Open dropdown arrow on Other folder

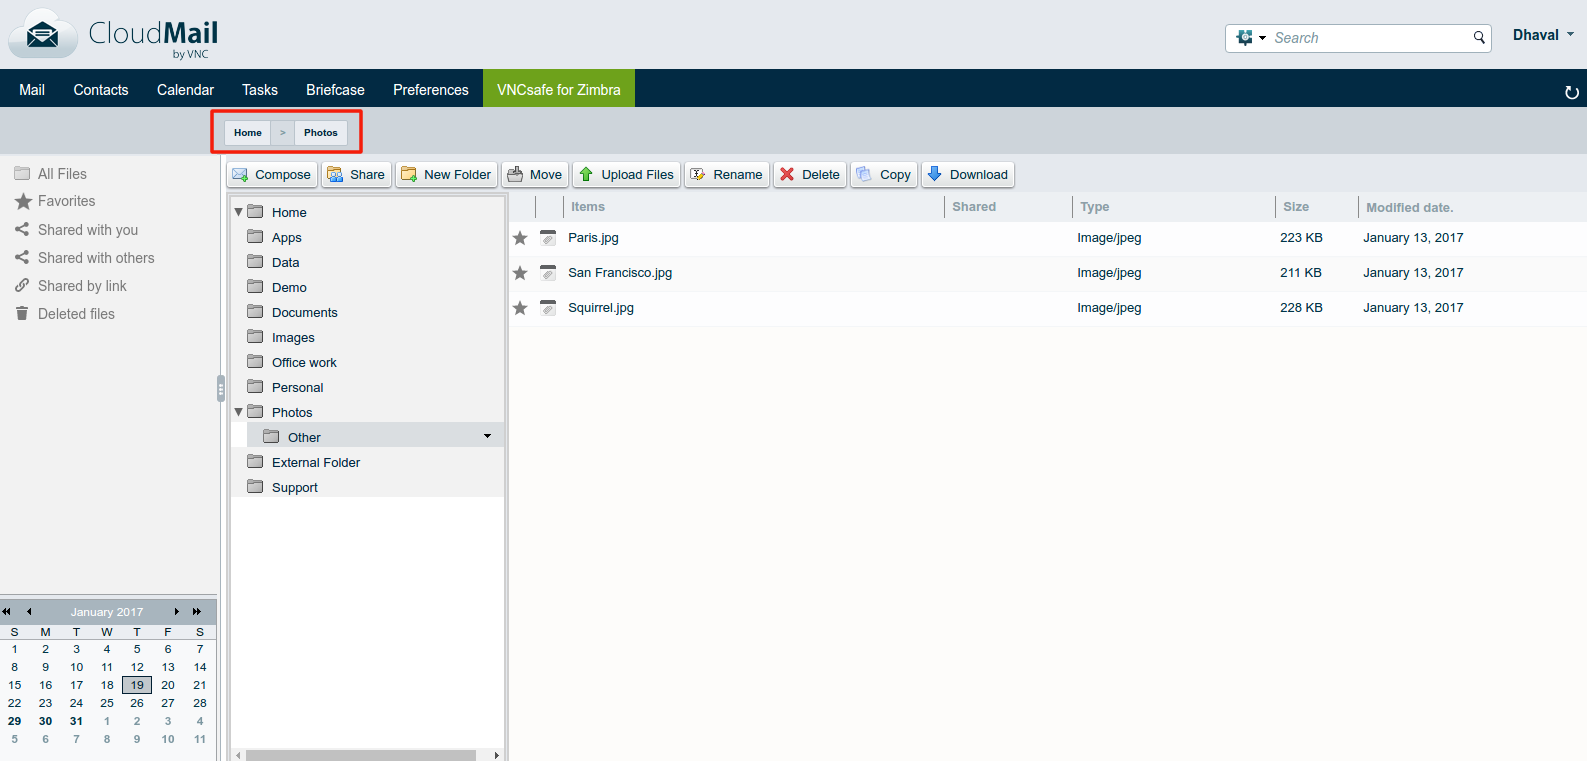487,436
